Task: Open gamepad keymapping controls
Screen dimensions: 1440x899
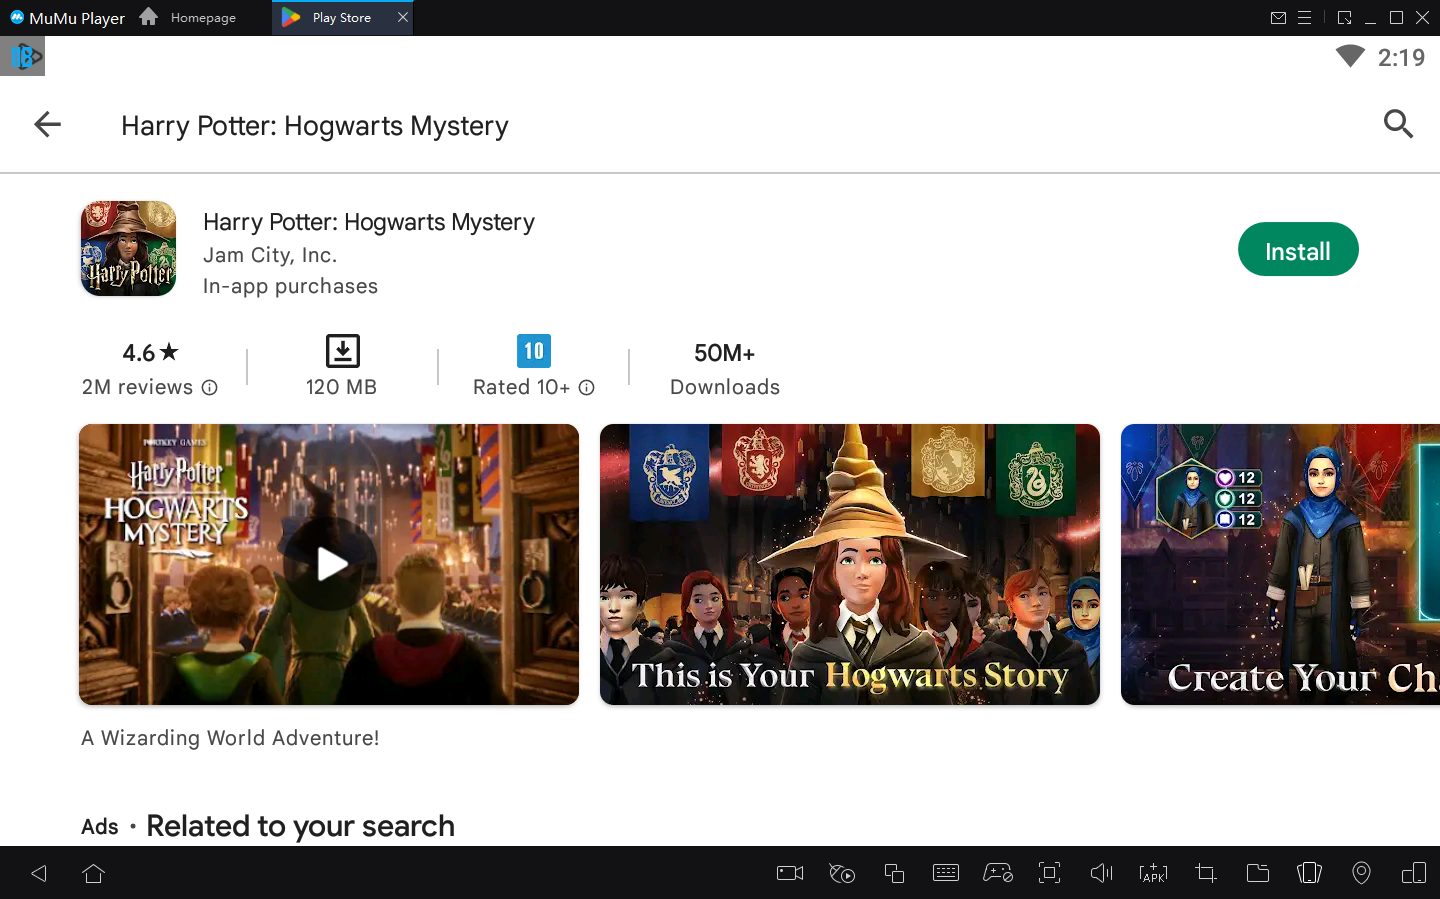Action: (998, 873)
